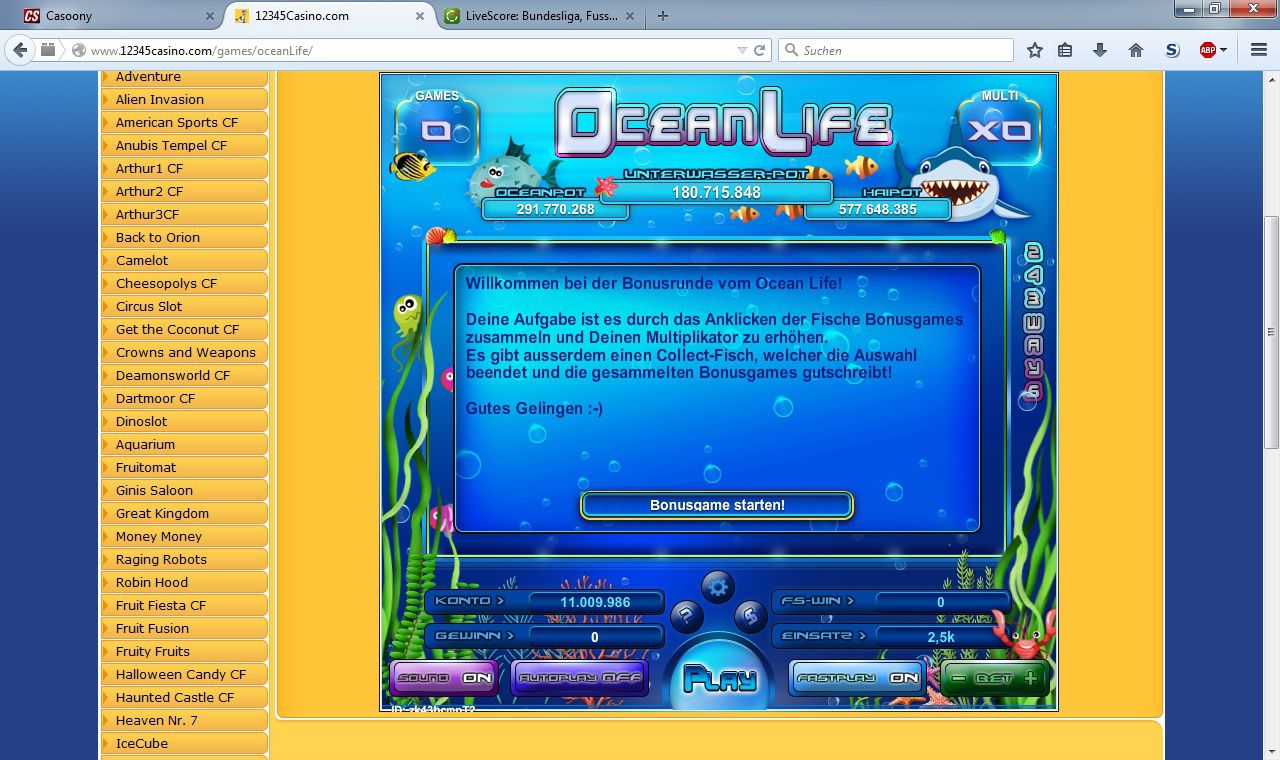Screen dimensions: 1280x760
Task: Close the LiveScore Bundesliga tab
Action: (630, 16)
